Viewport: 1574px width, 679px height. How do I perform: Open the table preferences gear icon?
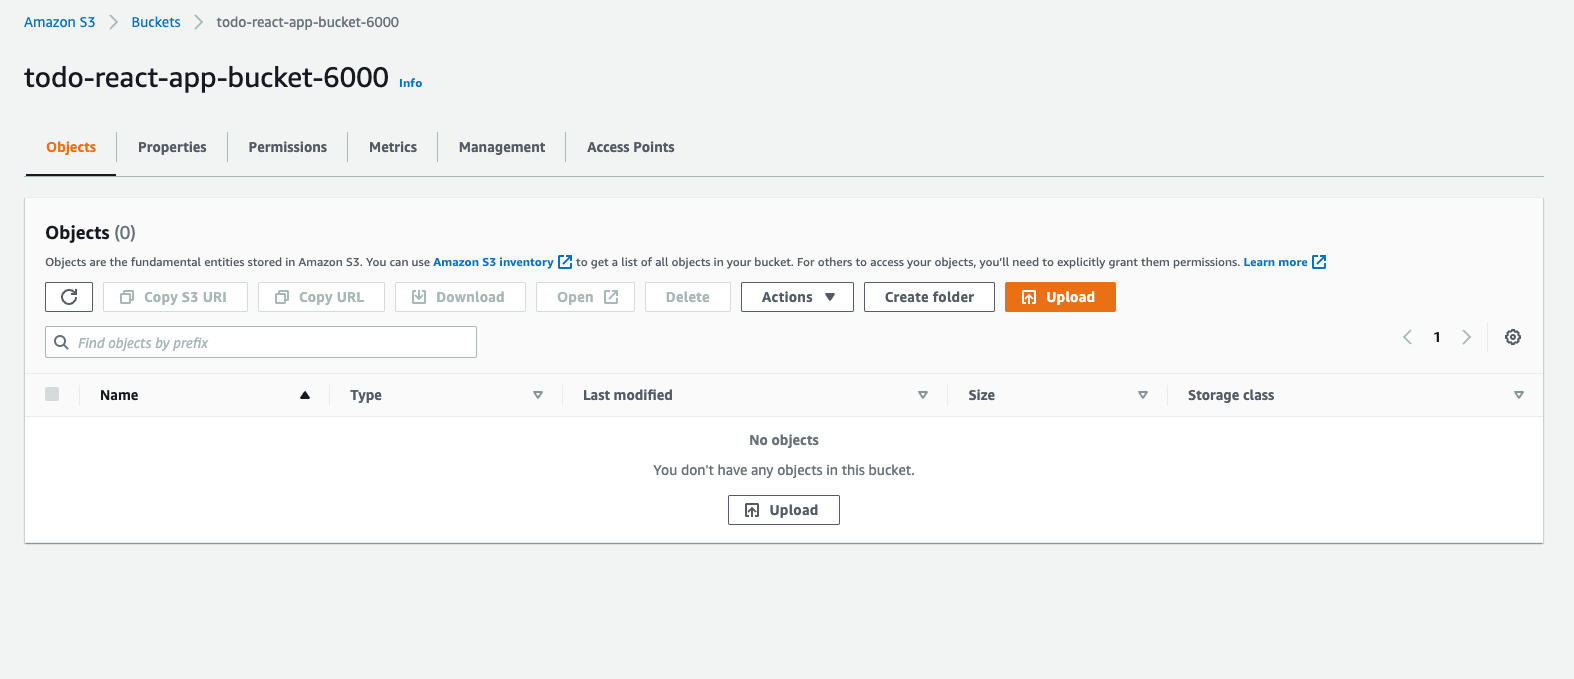tap(1513, 337)
